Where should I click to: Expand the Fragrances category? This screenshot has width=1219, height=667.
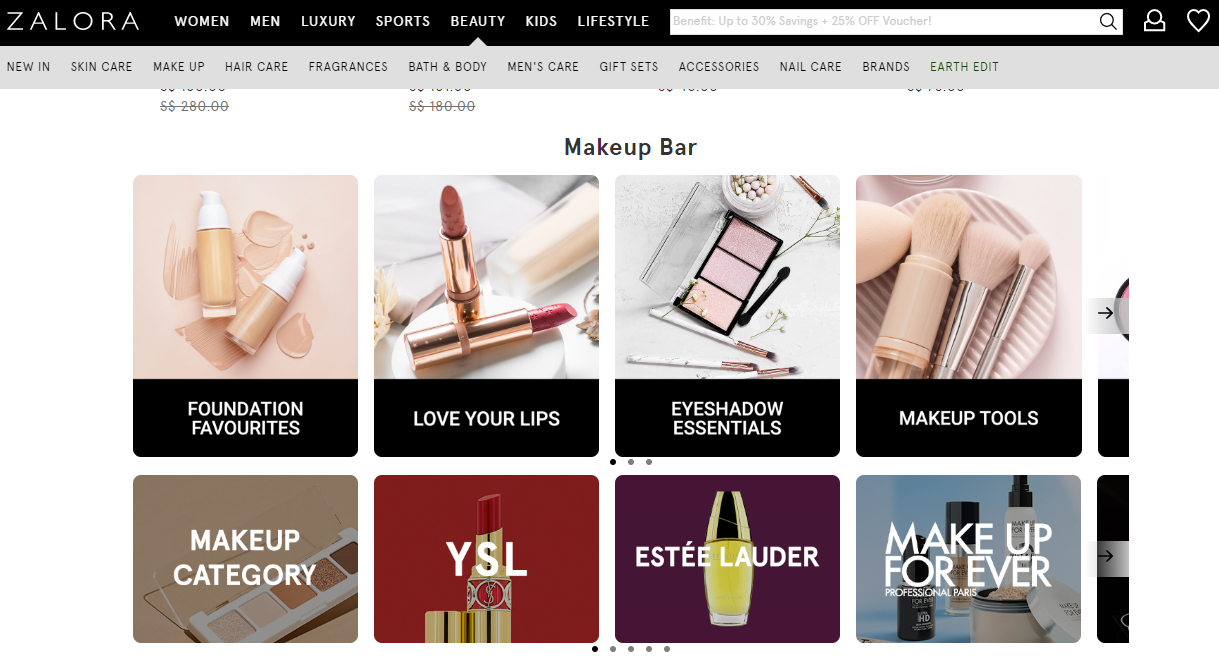pyautogui.click(x=348, y=67)
